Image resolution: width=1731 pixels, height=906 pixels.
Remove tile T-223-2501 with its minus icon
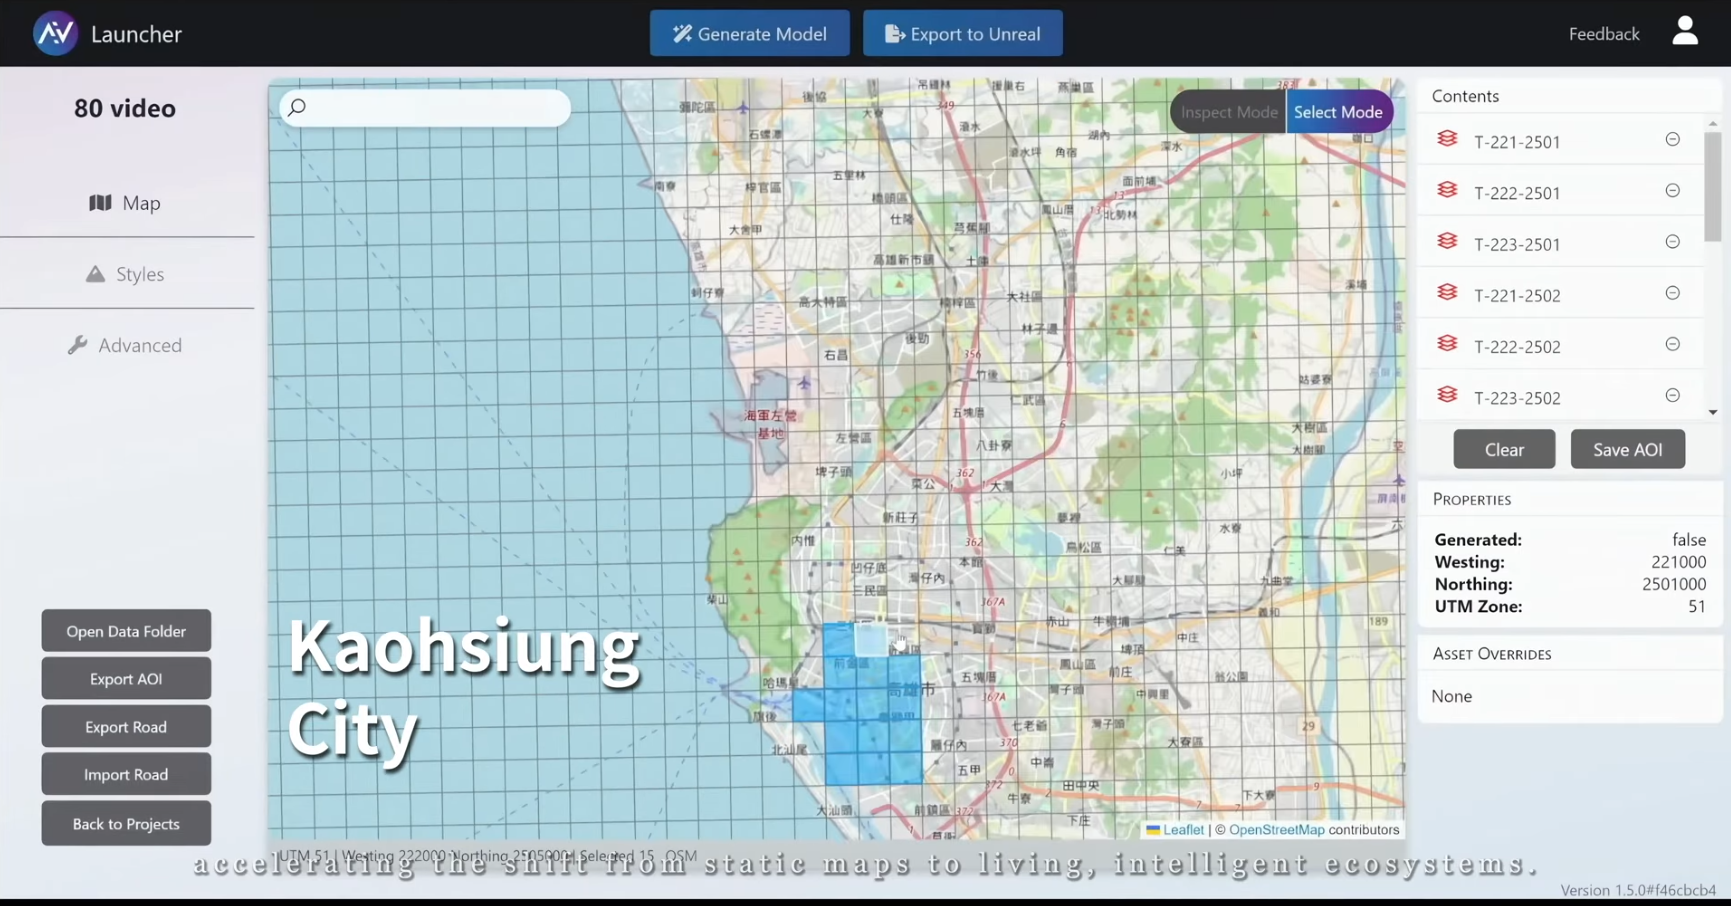[x=1672, y=242]
